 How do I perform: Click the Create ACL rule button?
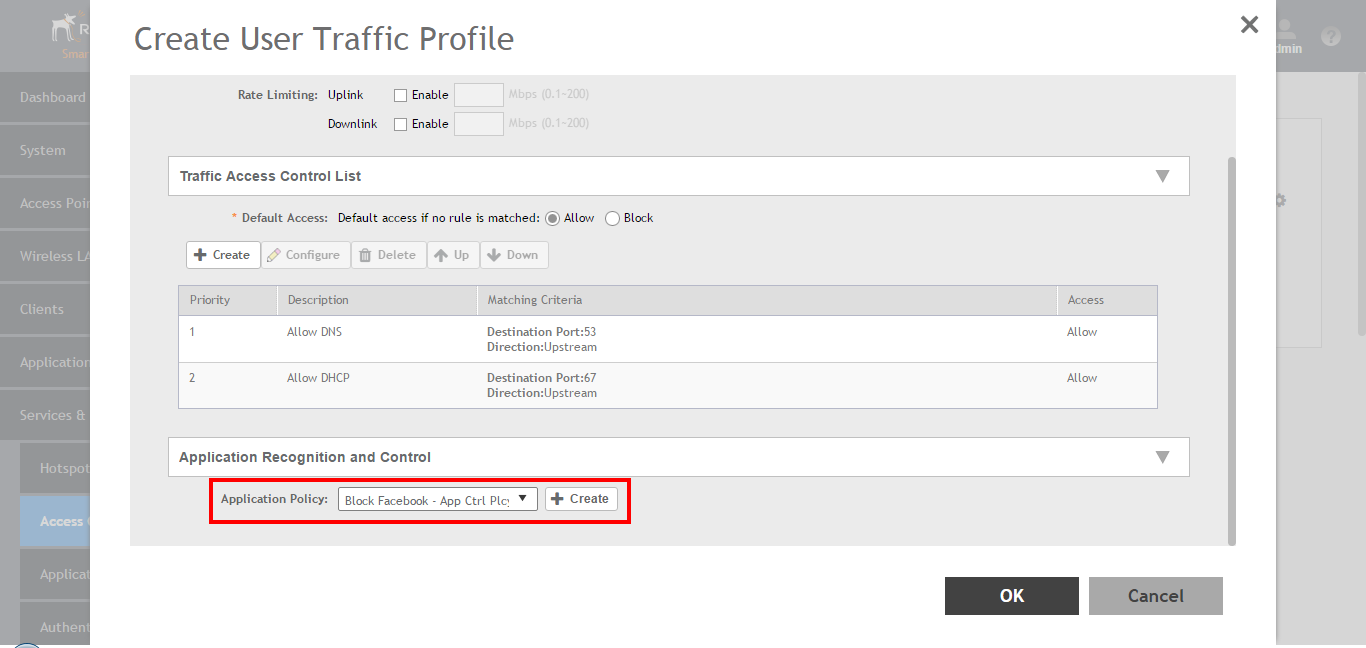point(223,255)
